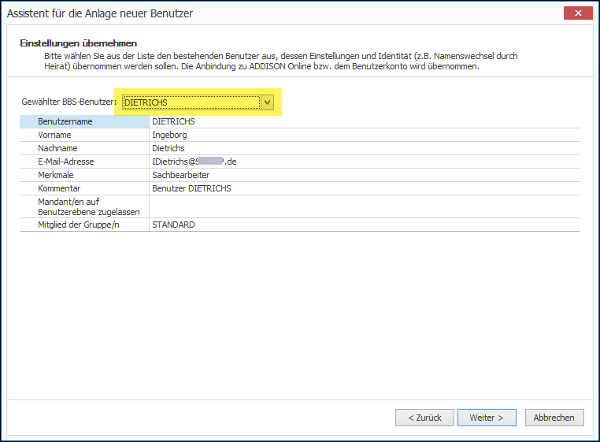Image resolution: width=600 pixels, height=442 pixels.
Task: Go back with < Zurück button
Action: click(x=424, y=418)
